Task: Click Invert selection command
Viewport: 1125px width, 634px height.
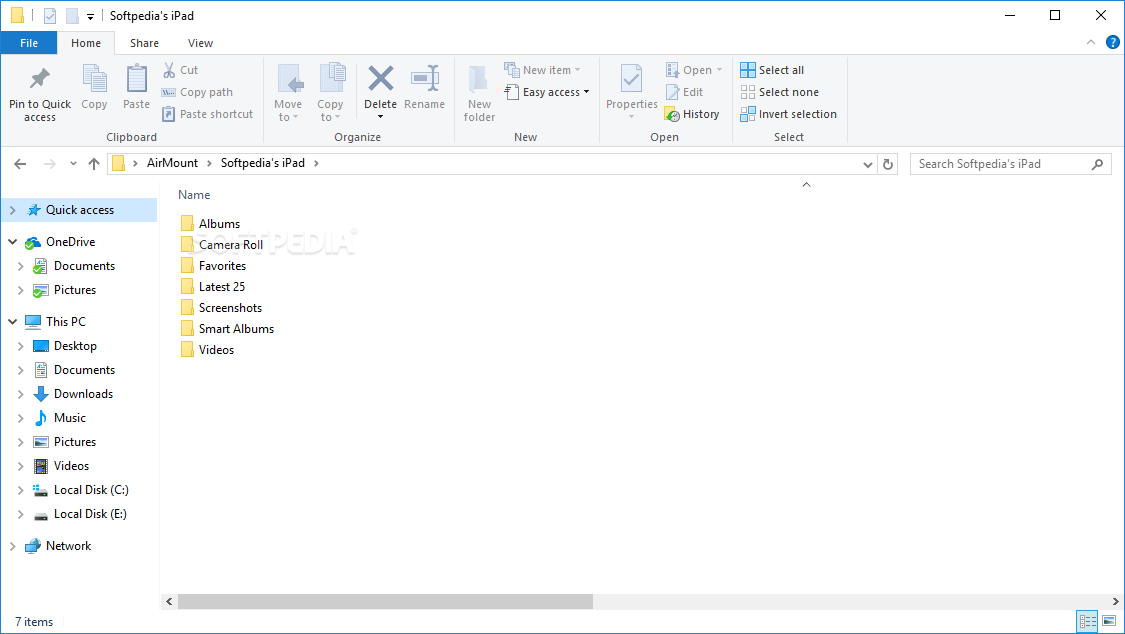Action: tap(789, 114)
